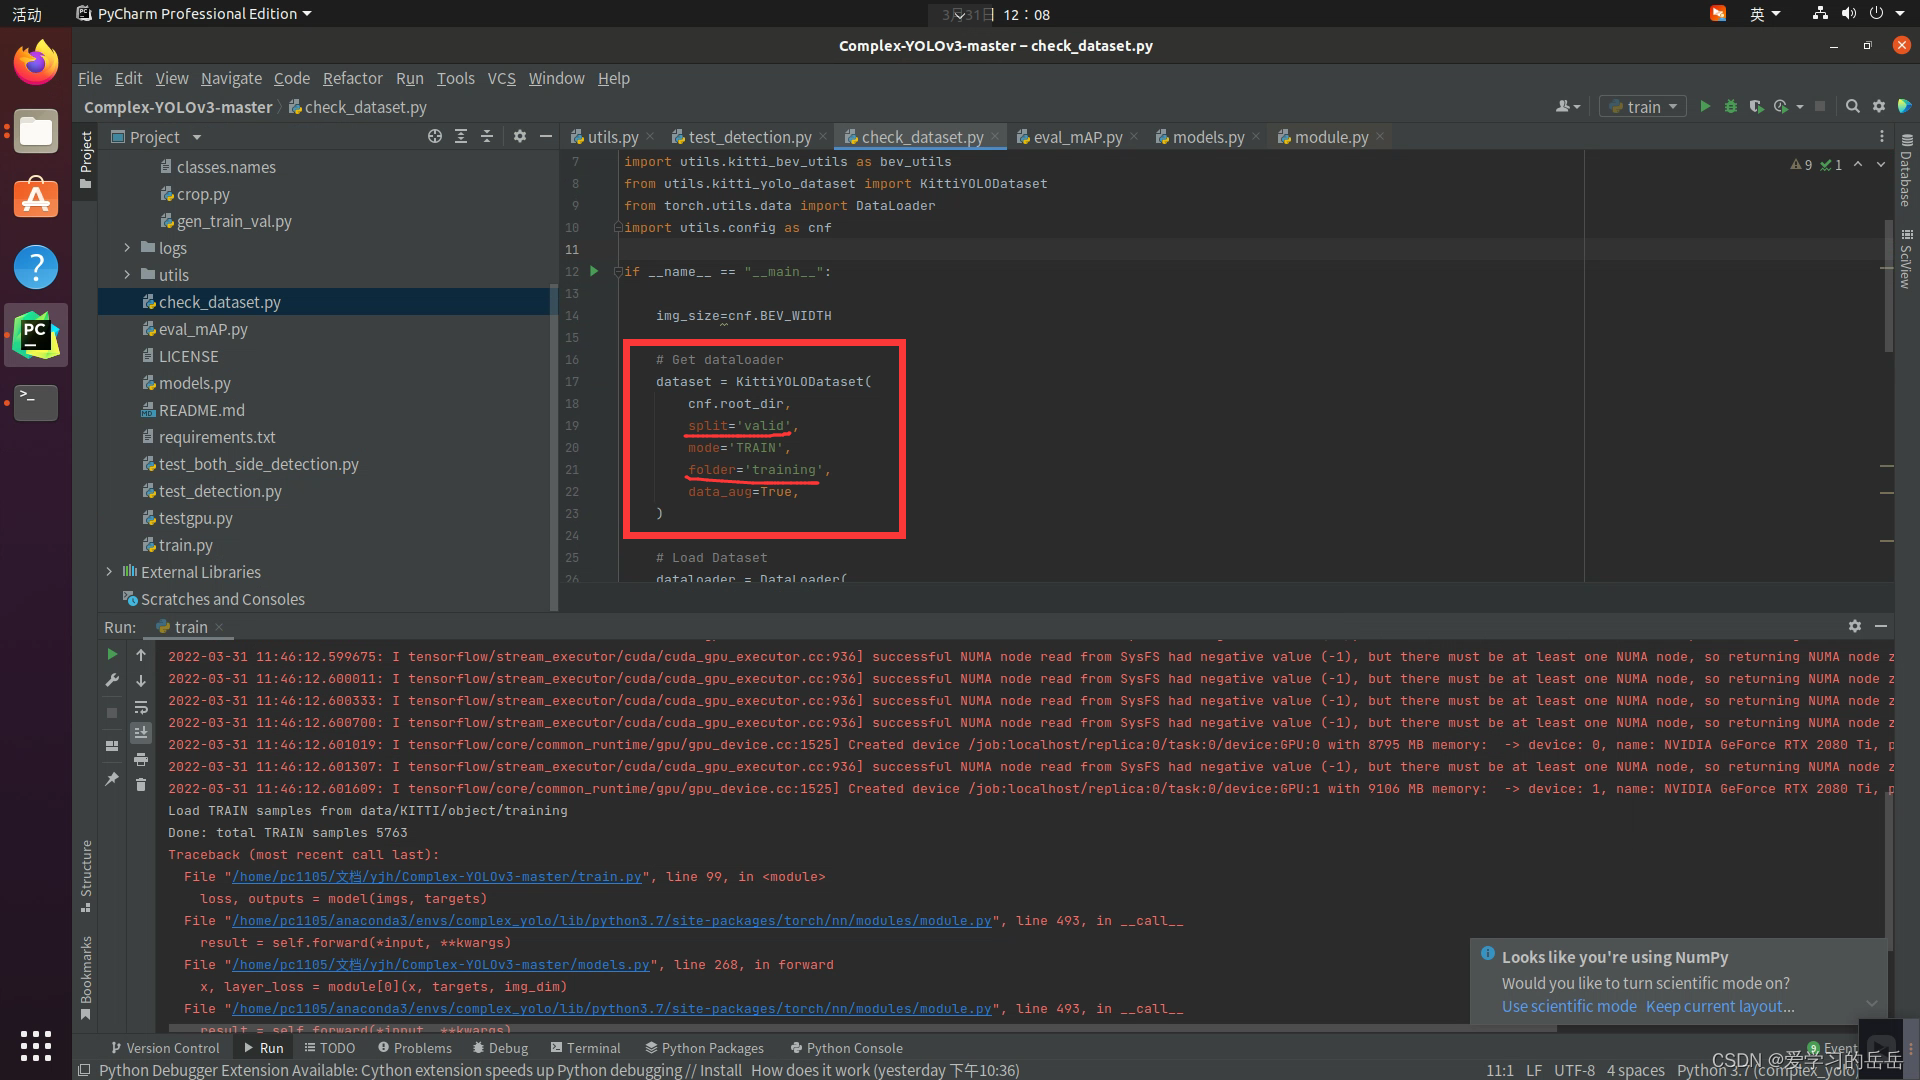Screen dimensions: 1920x1080
Task: Rerun train using Run panel play icon
Action: 112,654
